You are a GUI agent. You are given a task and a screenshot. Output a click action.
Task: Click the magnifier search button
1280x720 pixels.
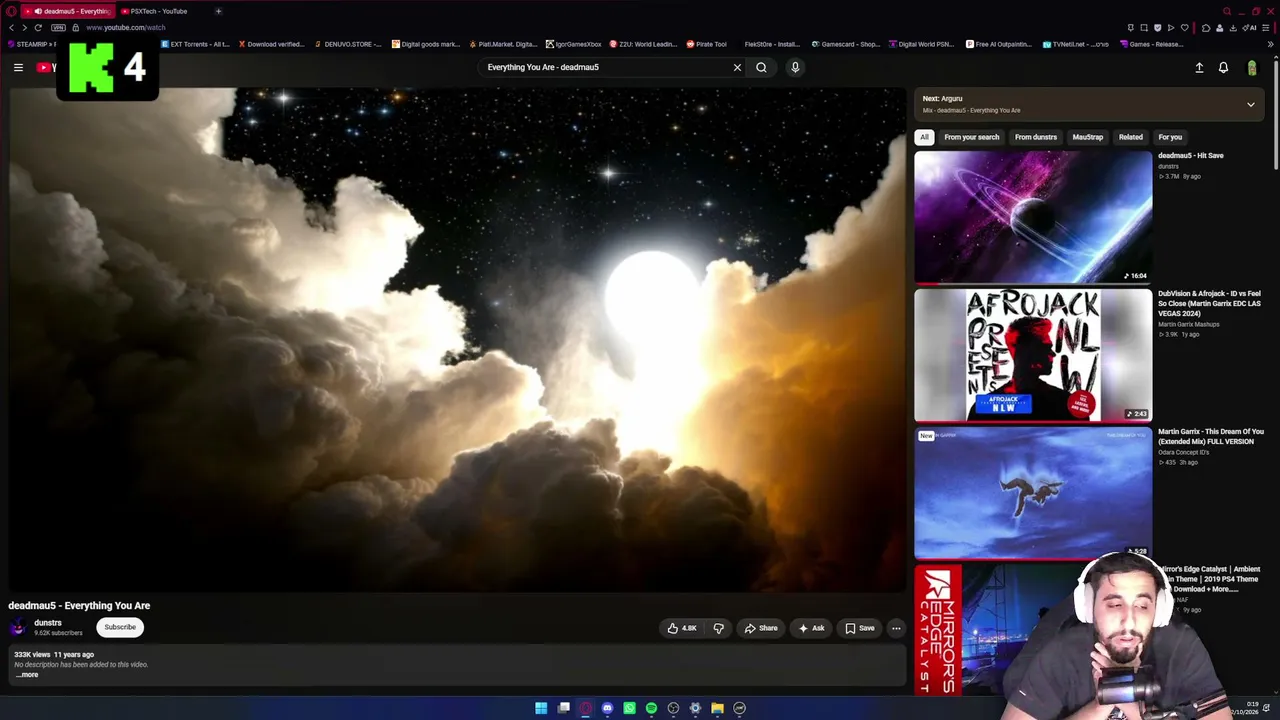(x=761, y=67)
